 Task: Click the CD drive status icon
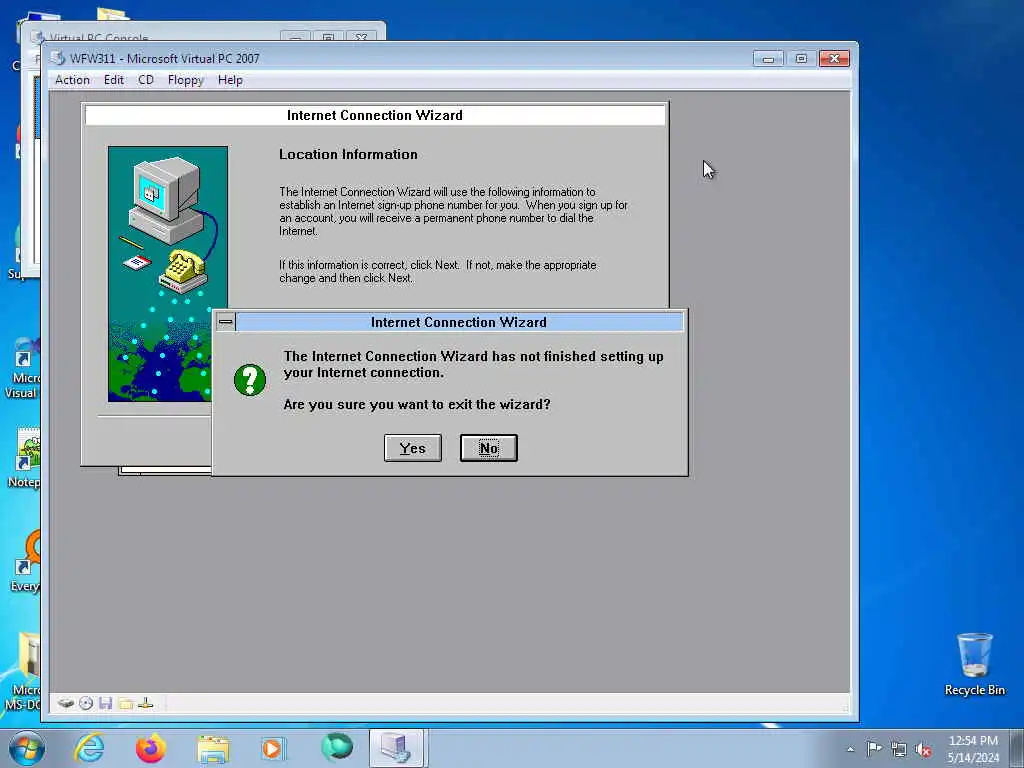[86, 703]
